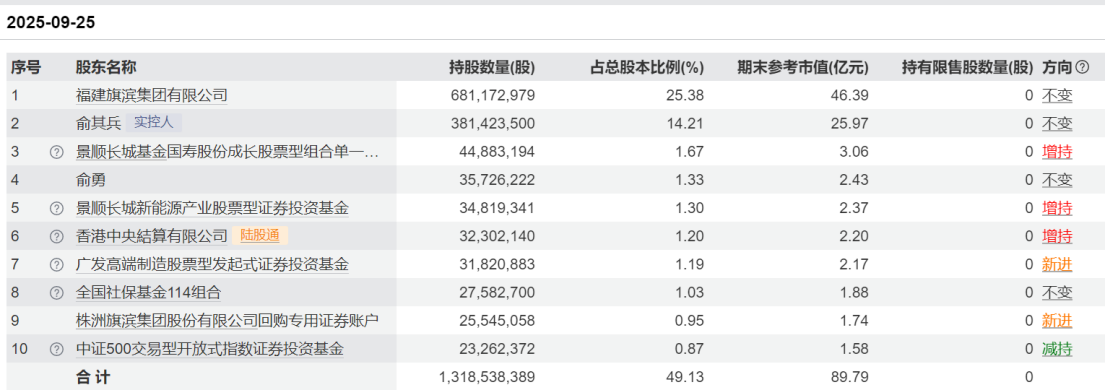Screen dimensions: 1105x390
Task: Click shareholder name 俞勇
Action: coord(90,180)
